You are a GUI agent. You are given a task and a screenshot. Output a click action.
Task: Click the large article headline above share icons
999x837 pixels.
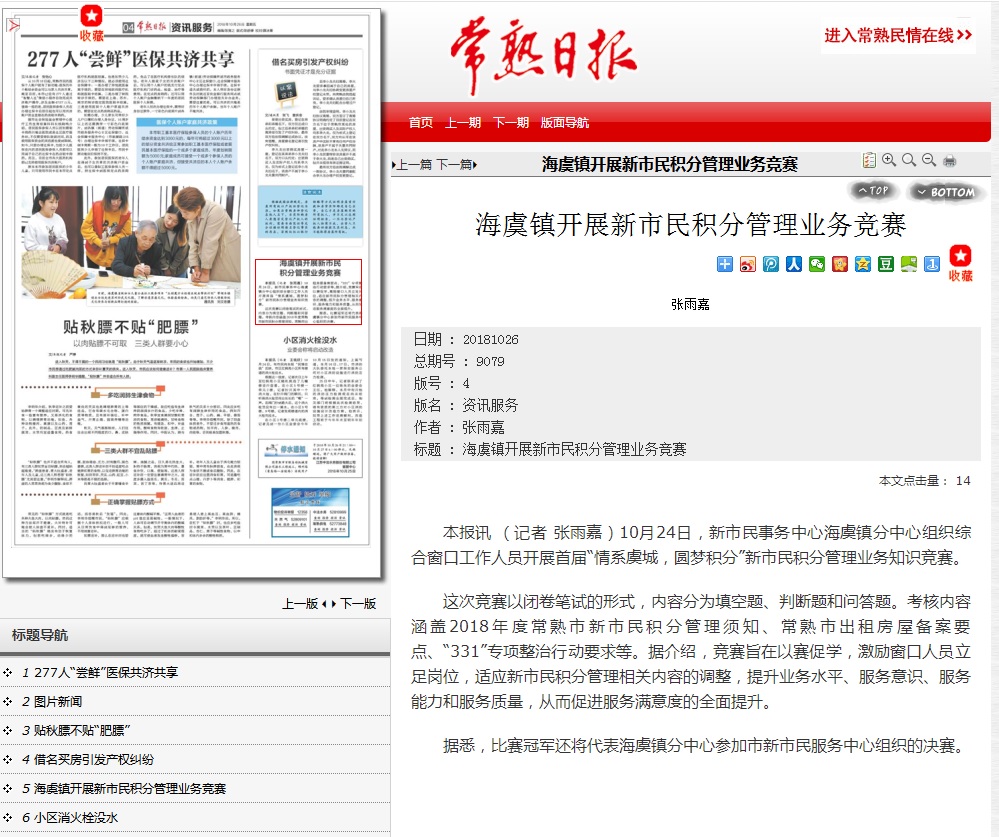(691, 225)
